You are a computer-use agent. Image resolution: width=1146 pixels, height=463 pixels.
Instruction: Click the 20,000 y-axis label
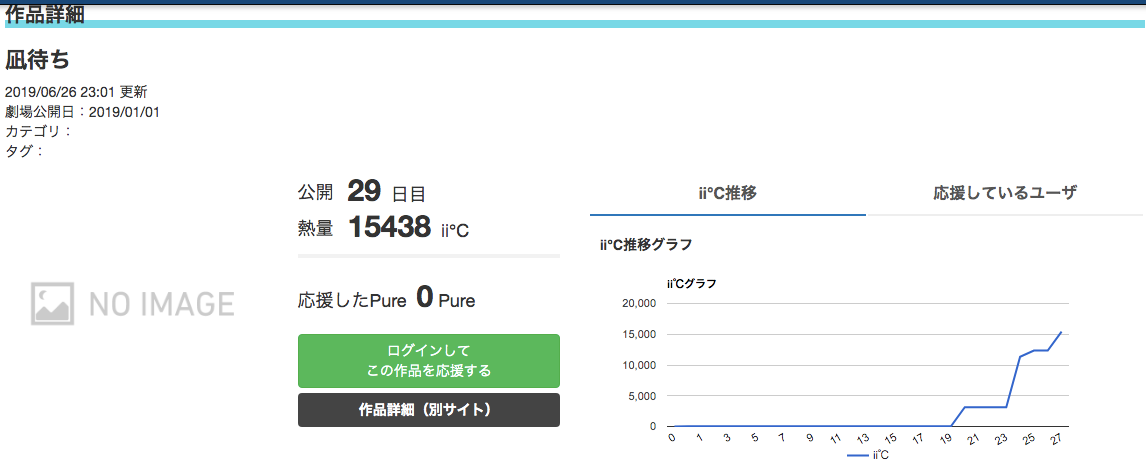click(638, 304)
